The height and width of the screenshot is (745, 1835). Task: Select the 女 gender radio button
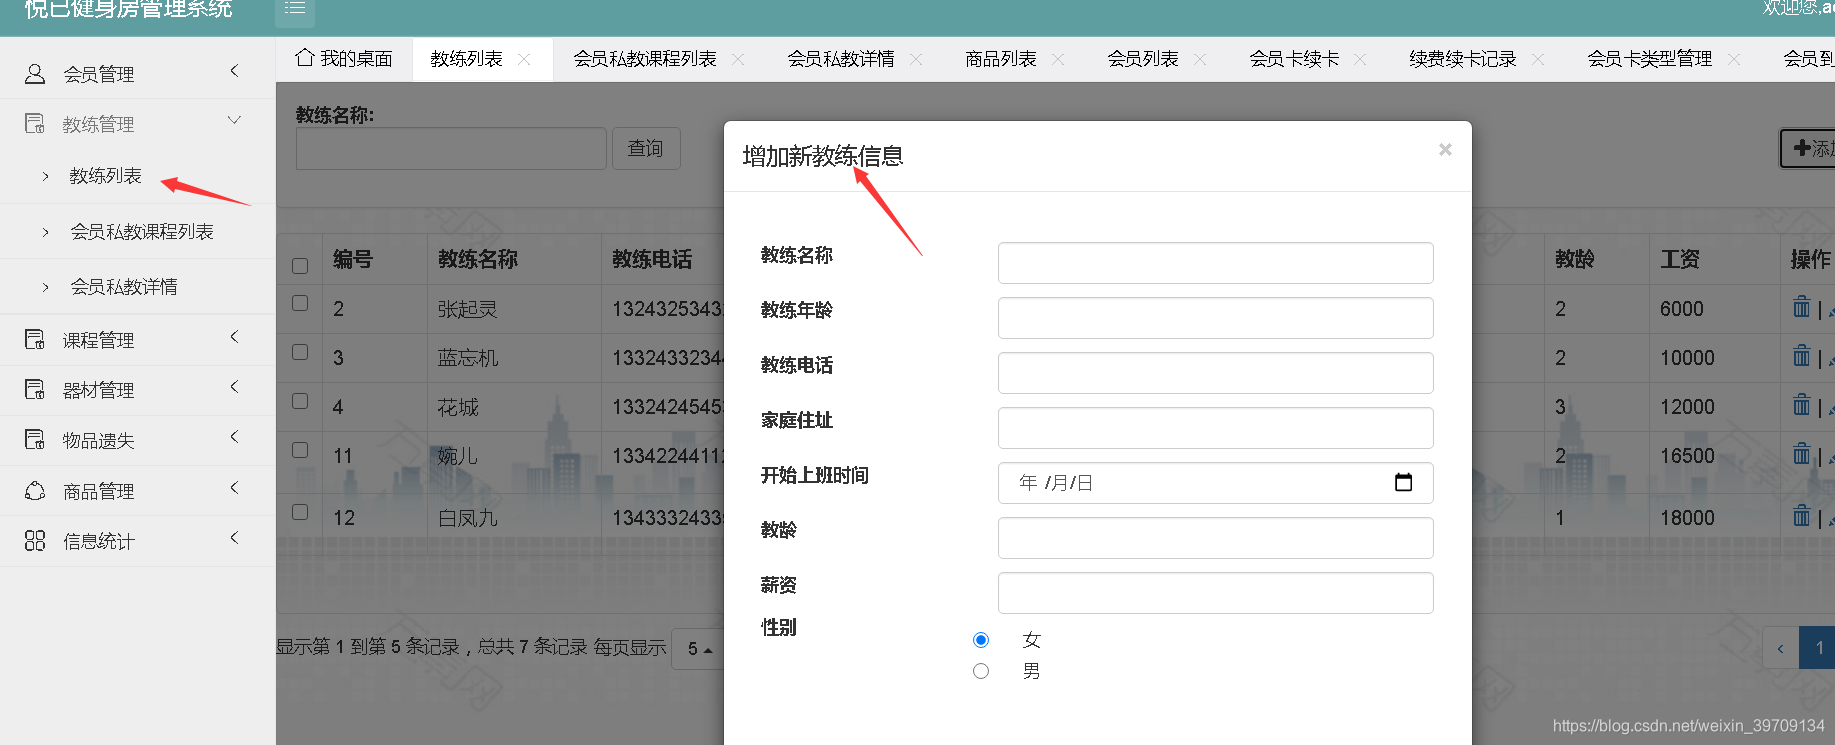click(981, 640)
